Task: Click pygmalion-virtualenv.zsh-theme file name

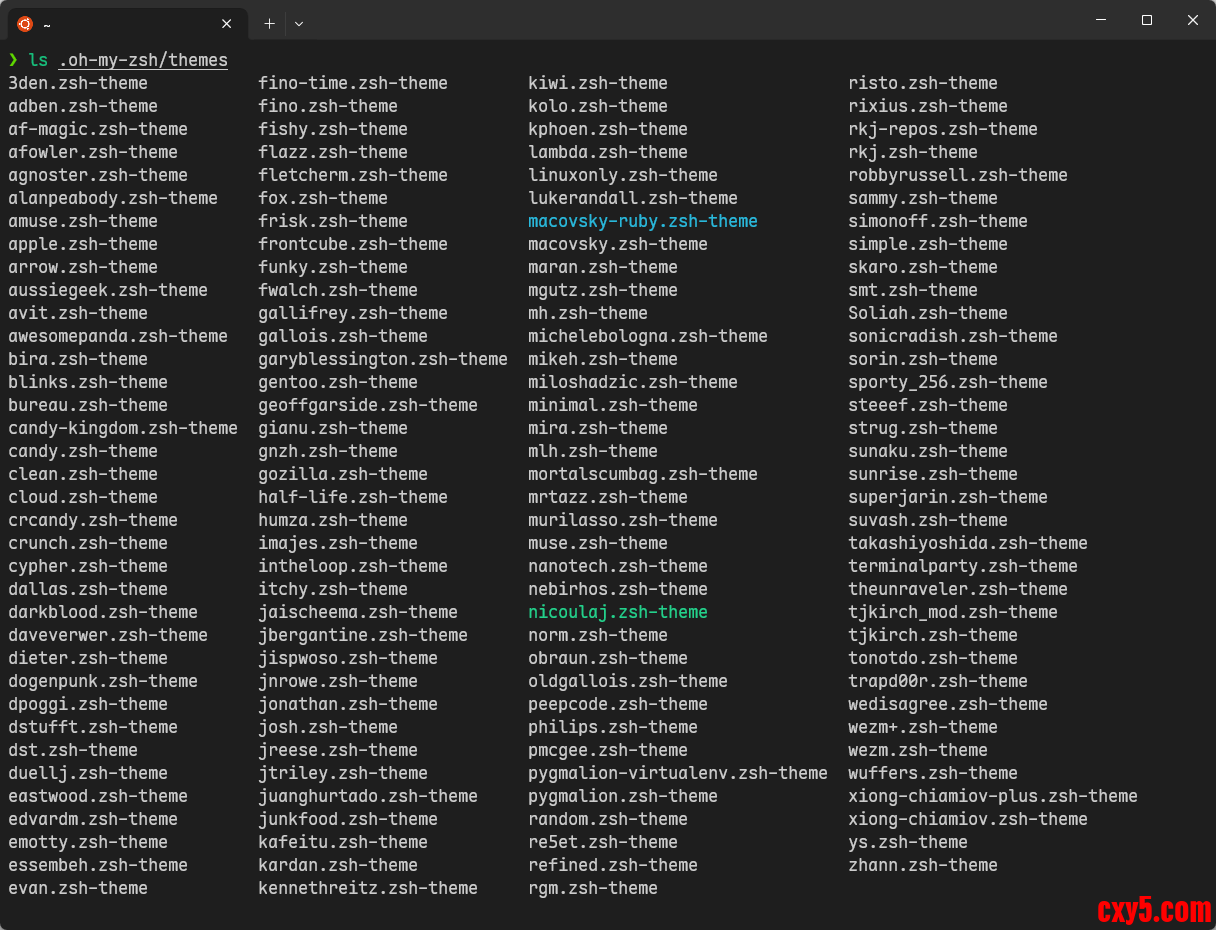Action: click(677, 773)
